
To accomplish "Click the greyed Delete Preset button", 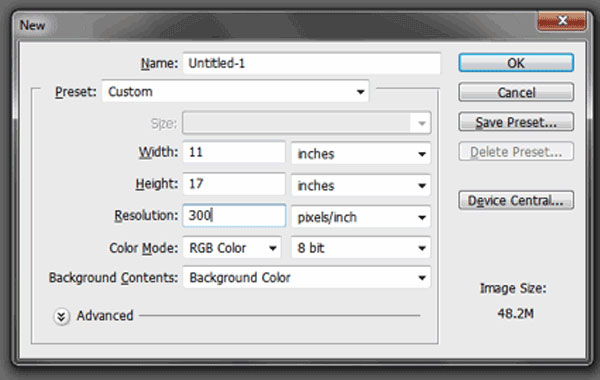I will [x=516, y=152].
